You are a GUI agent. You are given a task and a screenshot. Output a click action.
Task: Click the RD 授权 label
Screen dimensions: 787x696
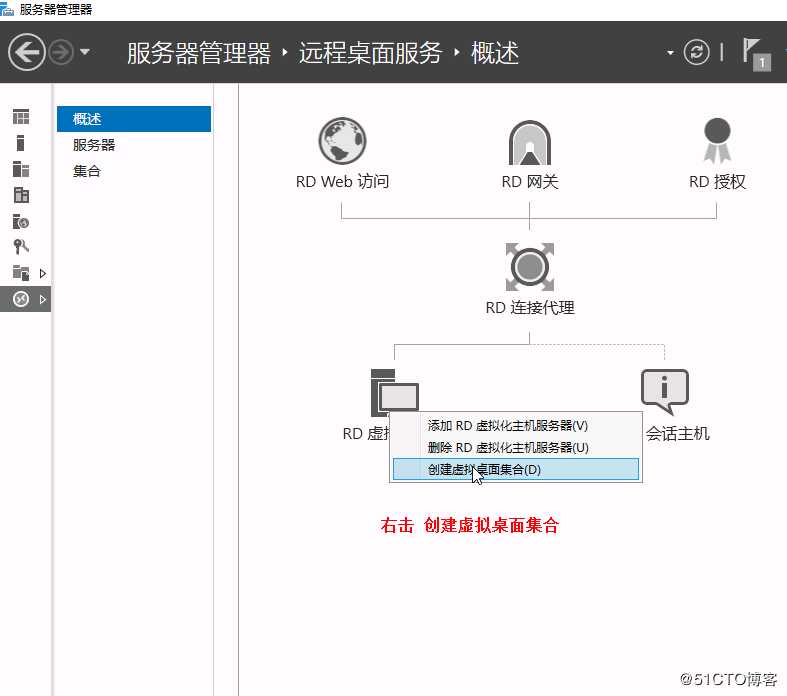pos(717,182)
